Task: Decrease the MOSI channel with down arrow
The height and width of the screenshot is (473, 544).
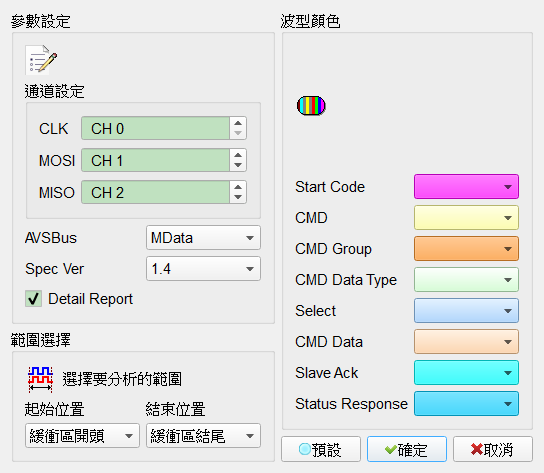Action: pyautogui.click(x=238, y=166)
